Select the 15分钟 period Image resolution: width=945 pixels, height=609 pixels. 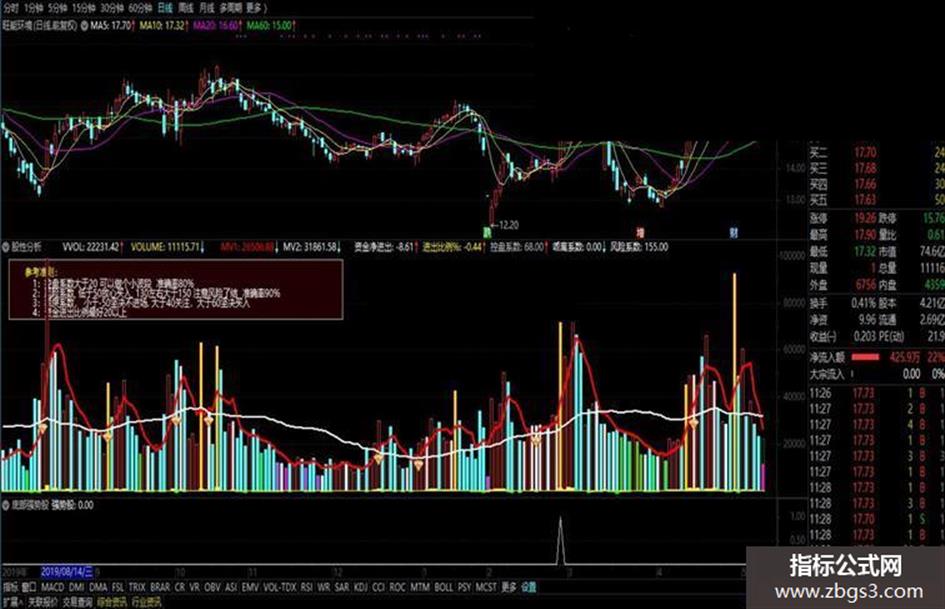click(84, 8)
